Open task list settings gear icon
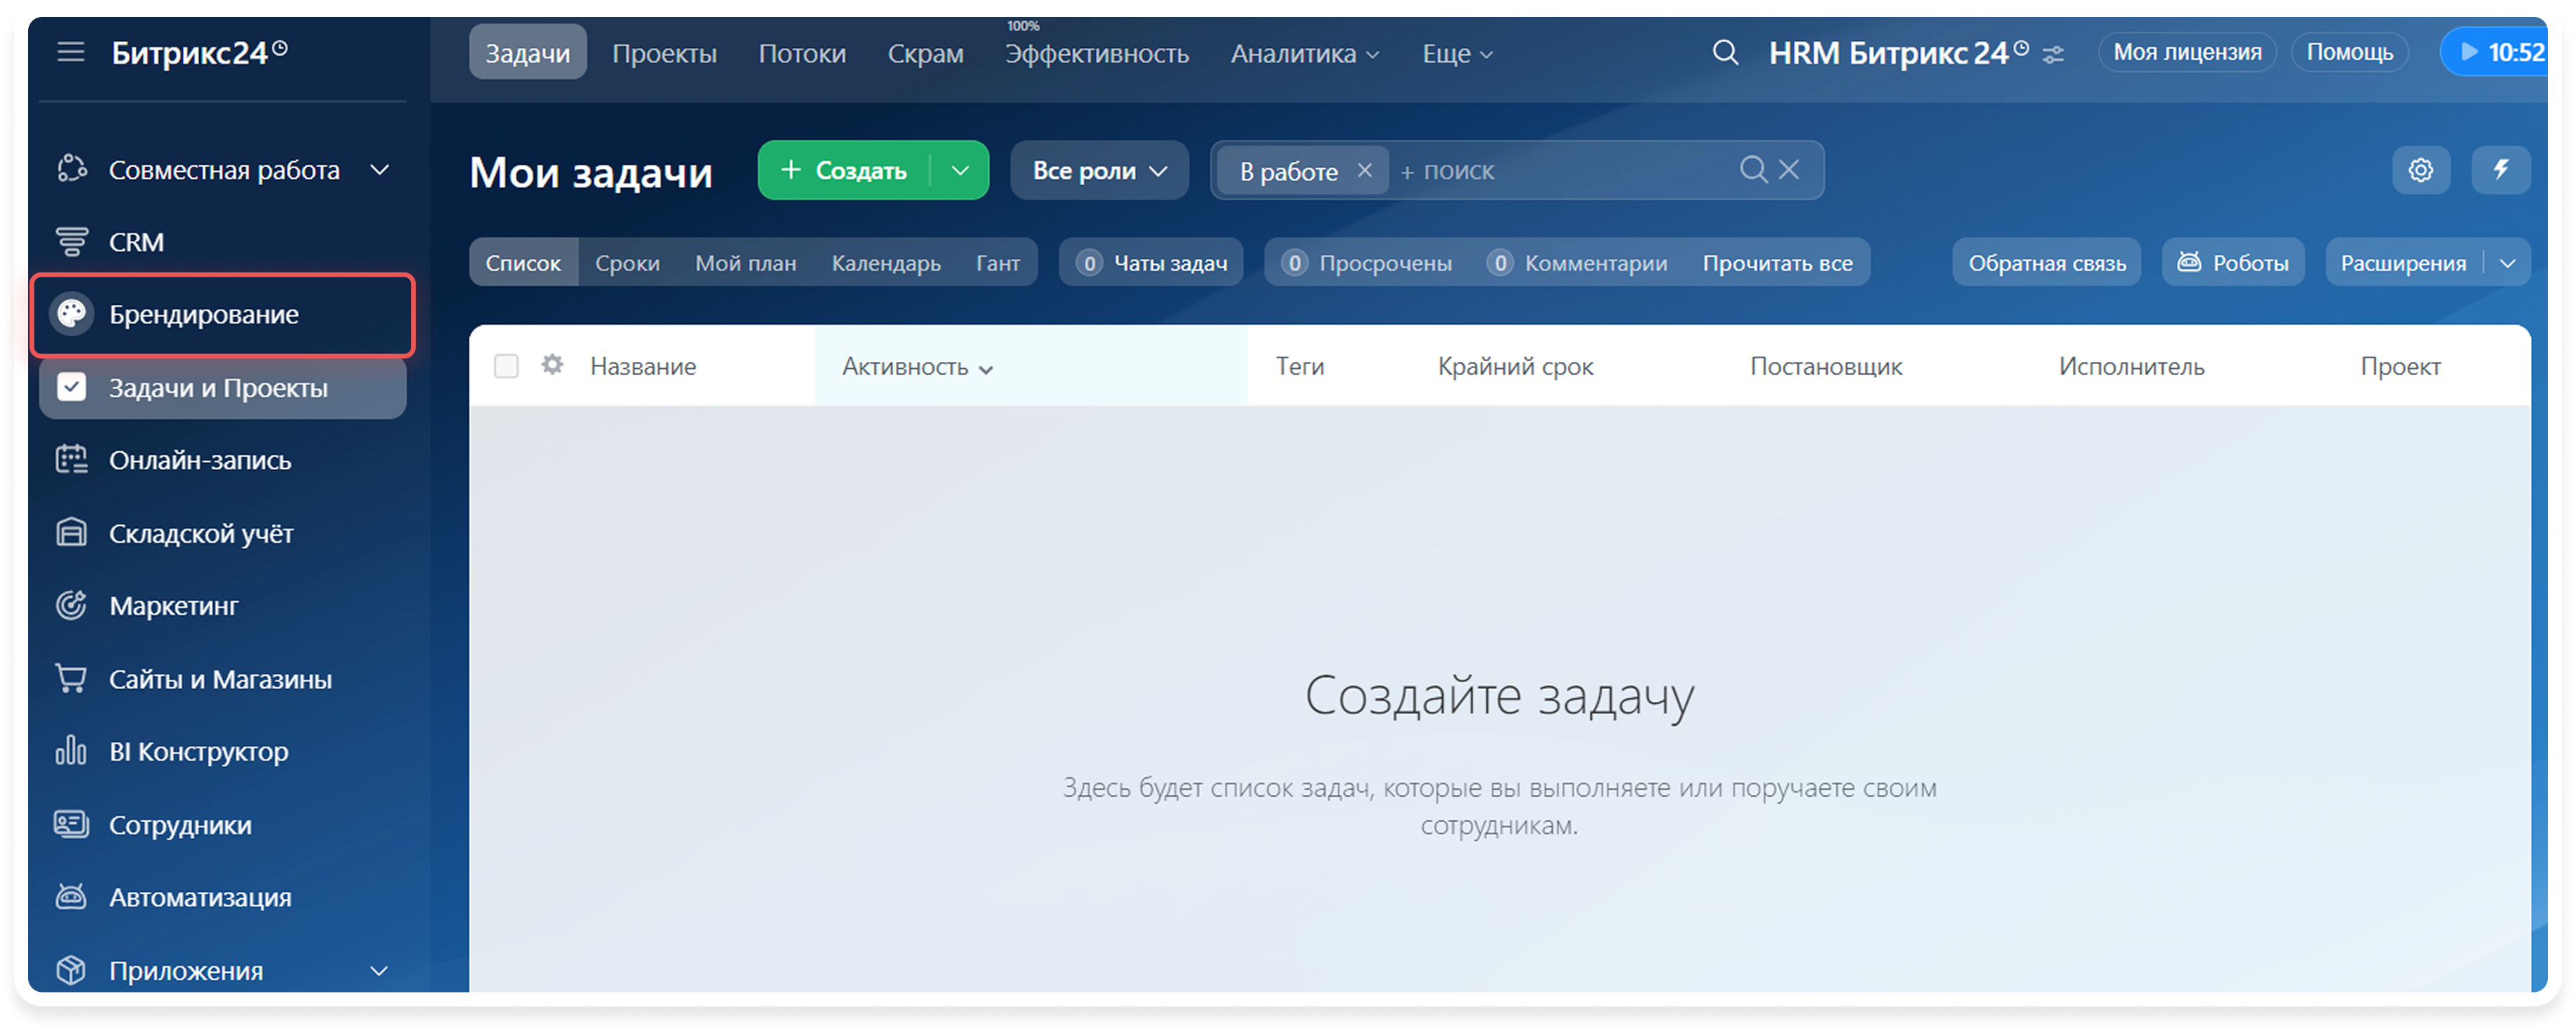Viewport: 2576px width, 1032px height. (2421, 170)
